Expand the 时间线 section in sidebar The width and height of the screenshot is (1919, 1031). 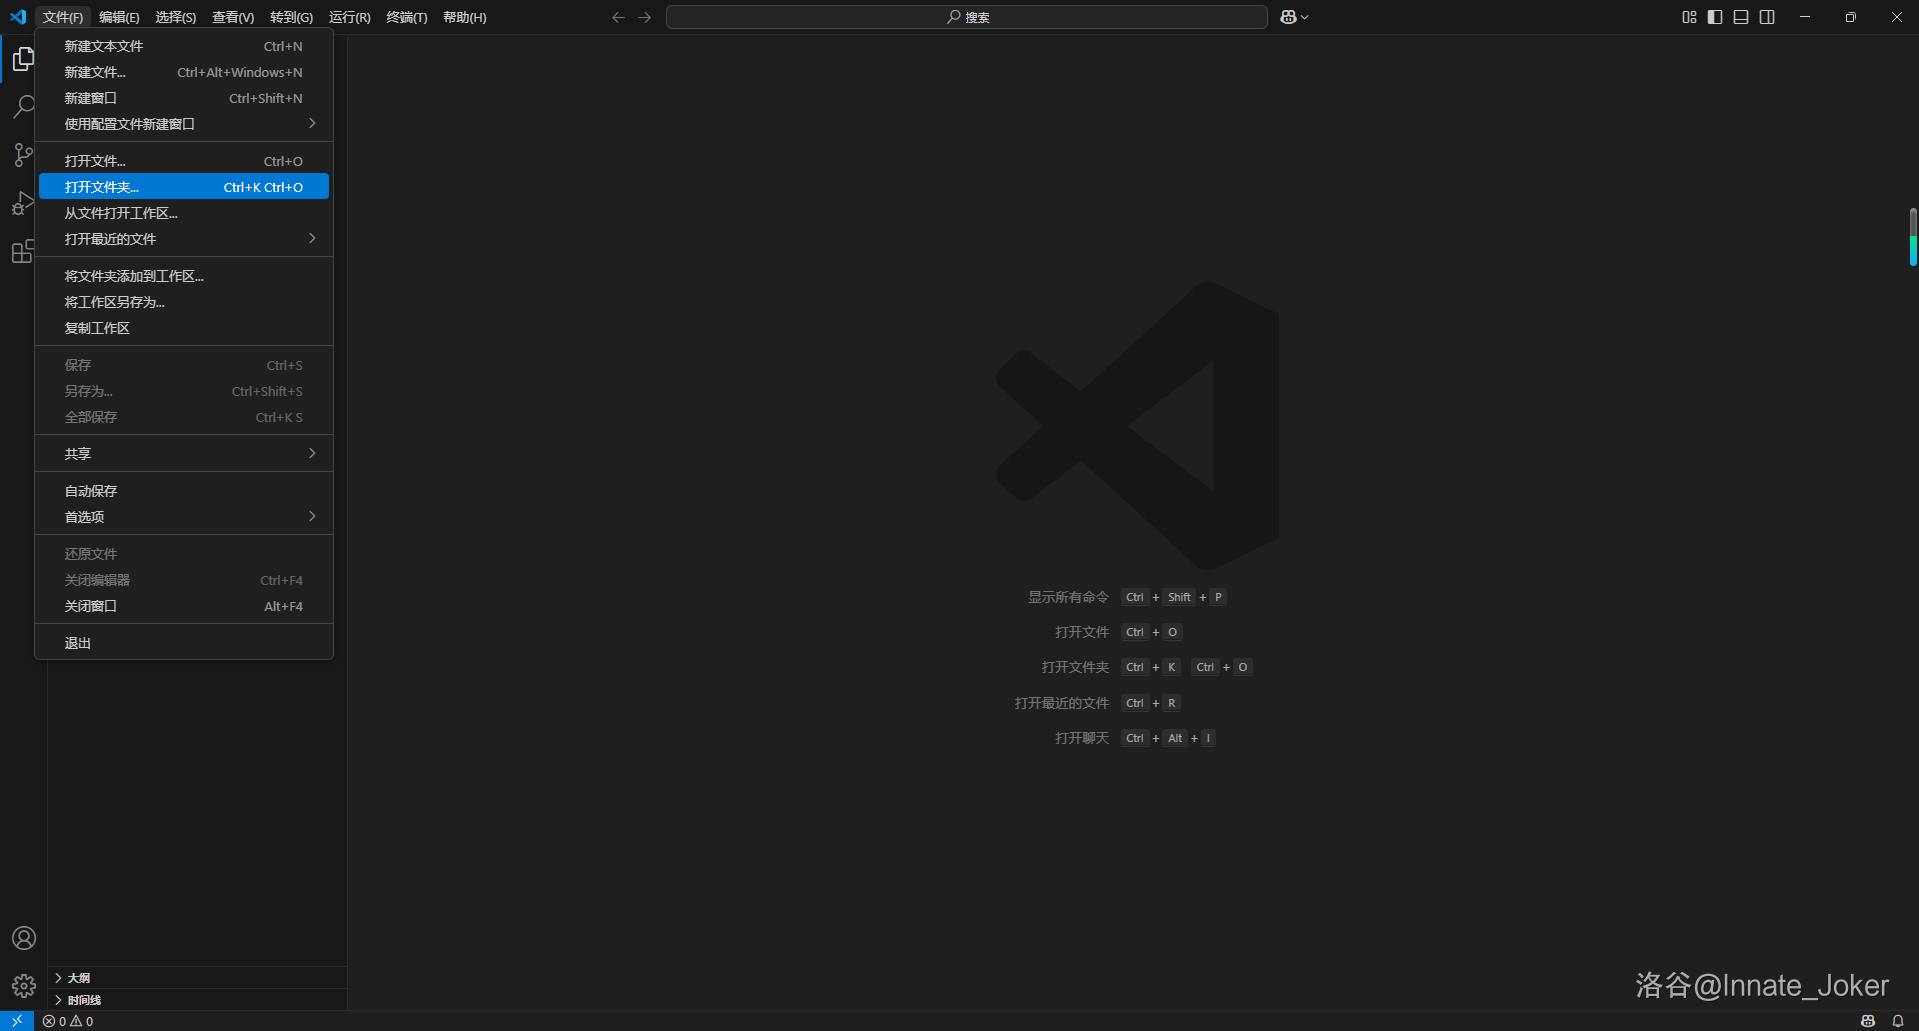point(84,1000)
